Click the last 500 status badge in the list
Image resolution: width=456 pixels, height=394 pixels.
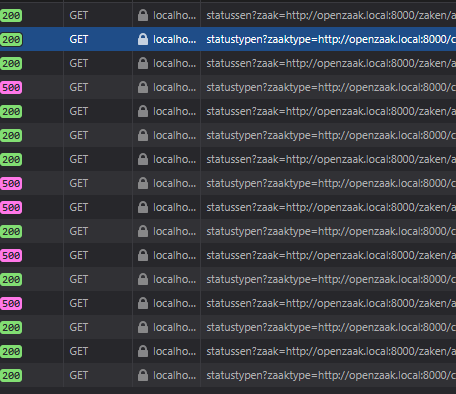click(x=11, y=303)
